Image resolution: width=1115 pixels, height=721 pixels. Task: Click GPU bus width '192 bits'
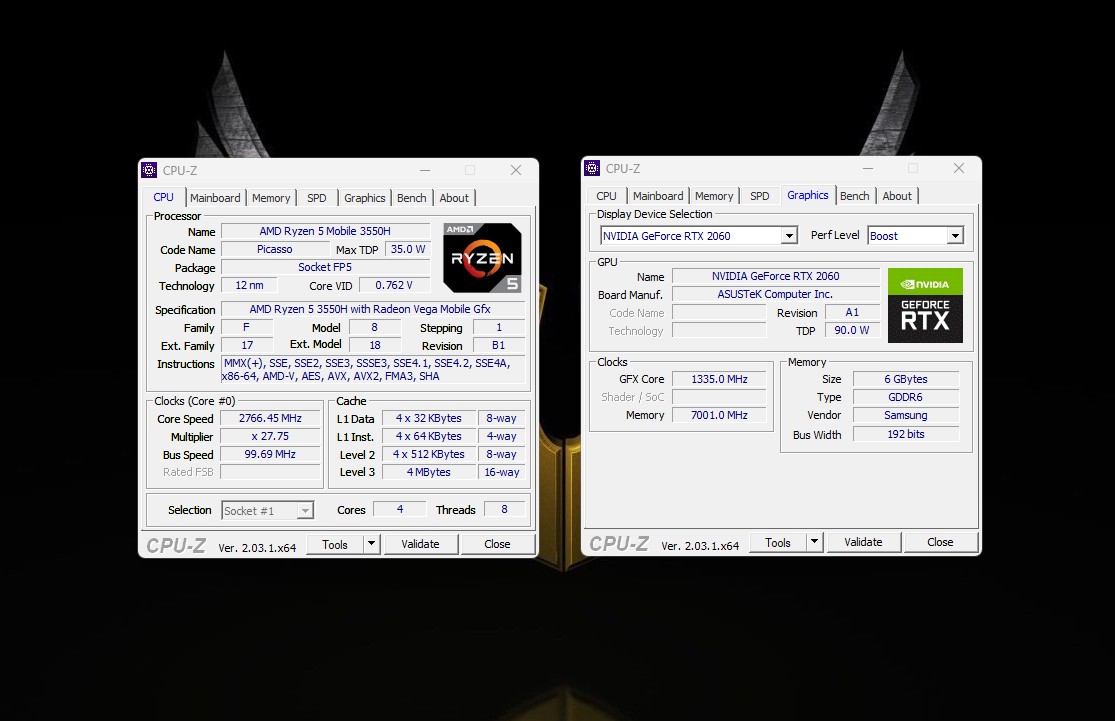906,434
